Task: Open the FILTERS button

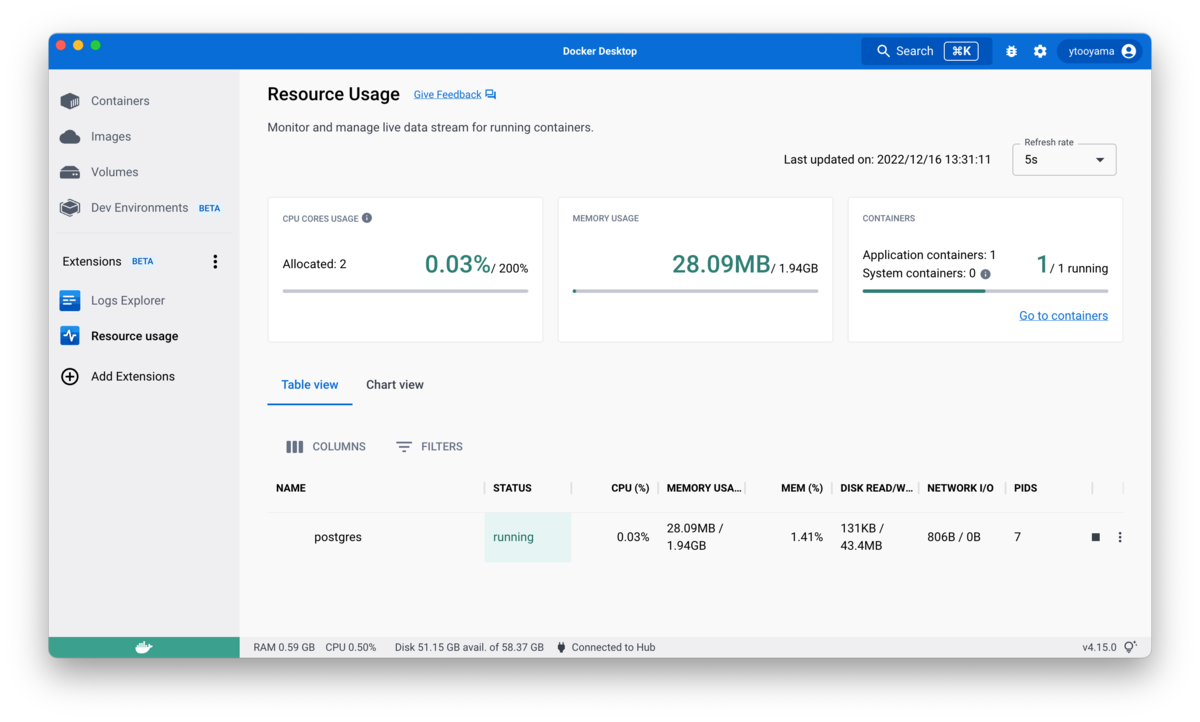Action: coord(429,447)
